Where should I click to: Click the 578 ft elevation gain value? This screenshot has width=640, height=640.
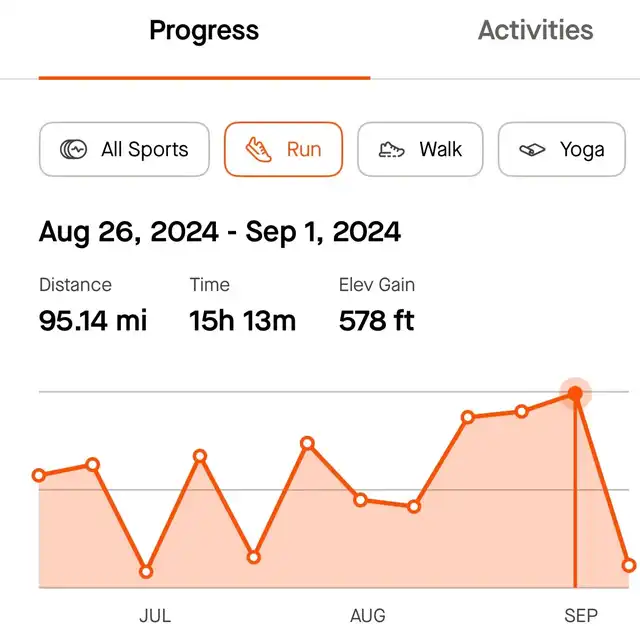377,320
